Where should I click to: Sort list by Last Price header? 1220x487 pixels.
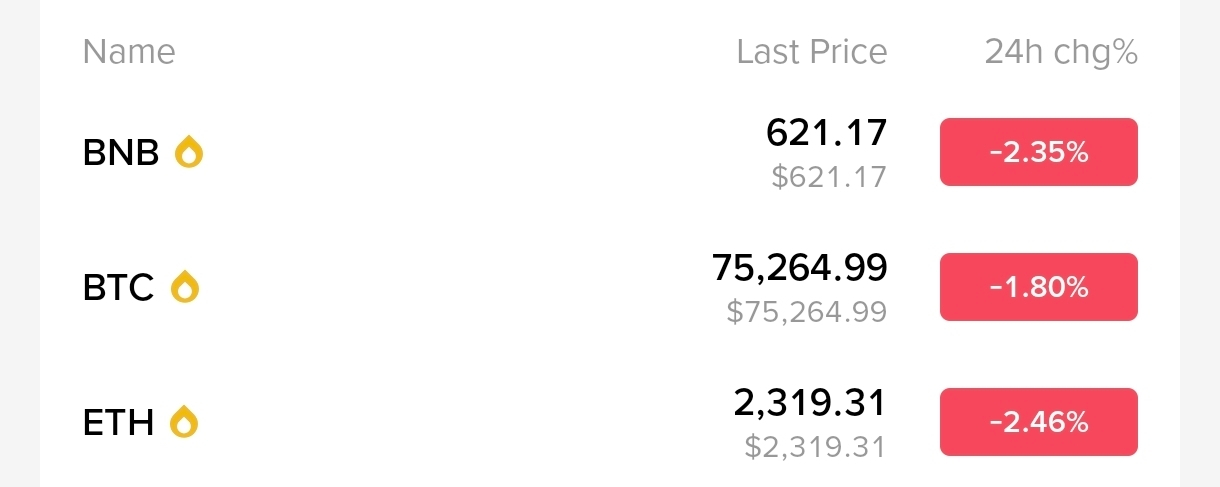pyautogui.click(x=811, y=52)
